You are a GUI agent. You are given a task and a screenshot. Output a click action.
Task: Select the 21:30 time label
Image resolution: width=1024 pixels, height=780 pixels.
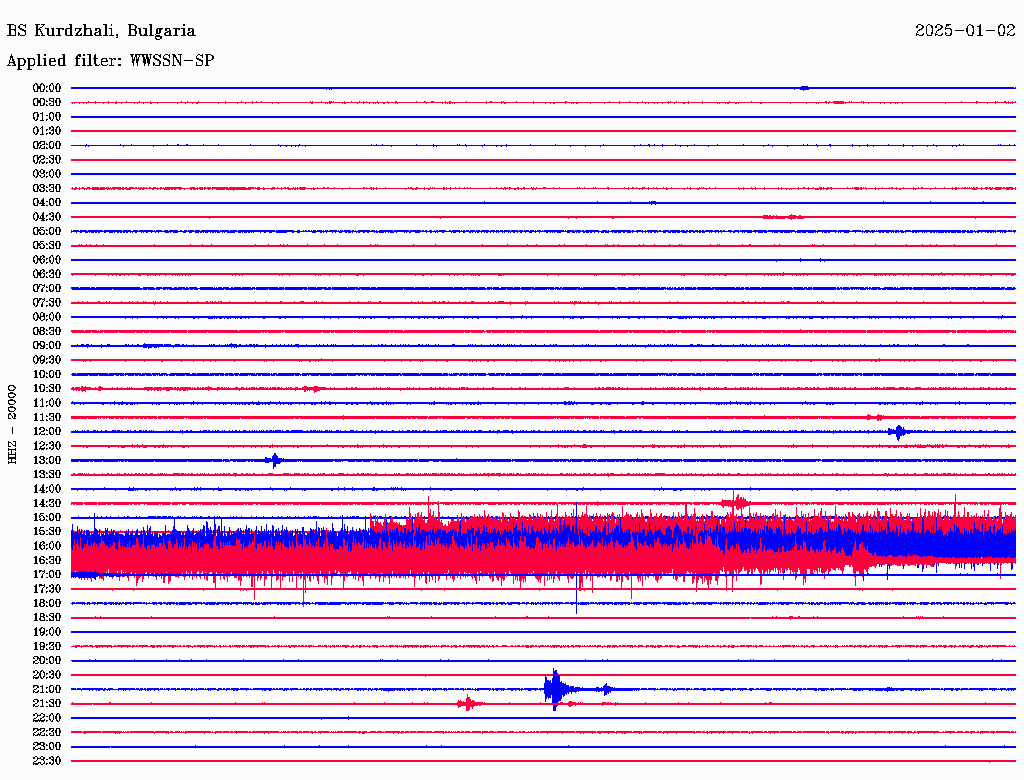click(x=47, y=704)
